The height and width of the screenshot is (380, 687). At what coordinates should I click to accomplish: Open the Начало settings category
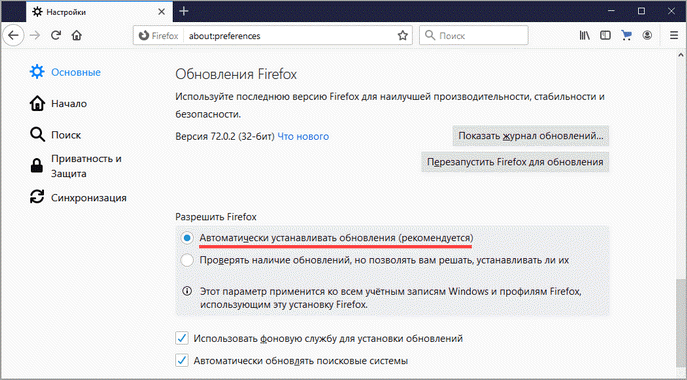tap(58, 104)
